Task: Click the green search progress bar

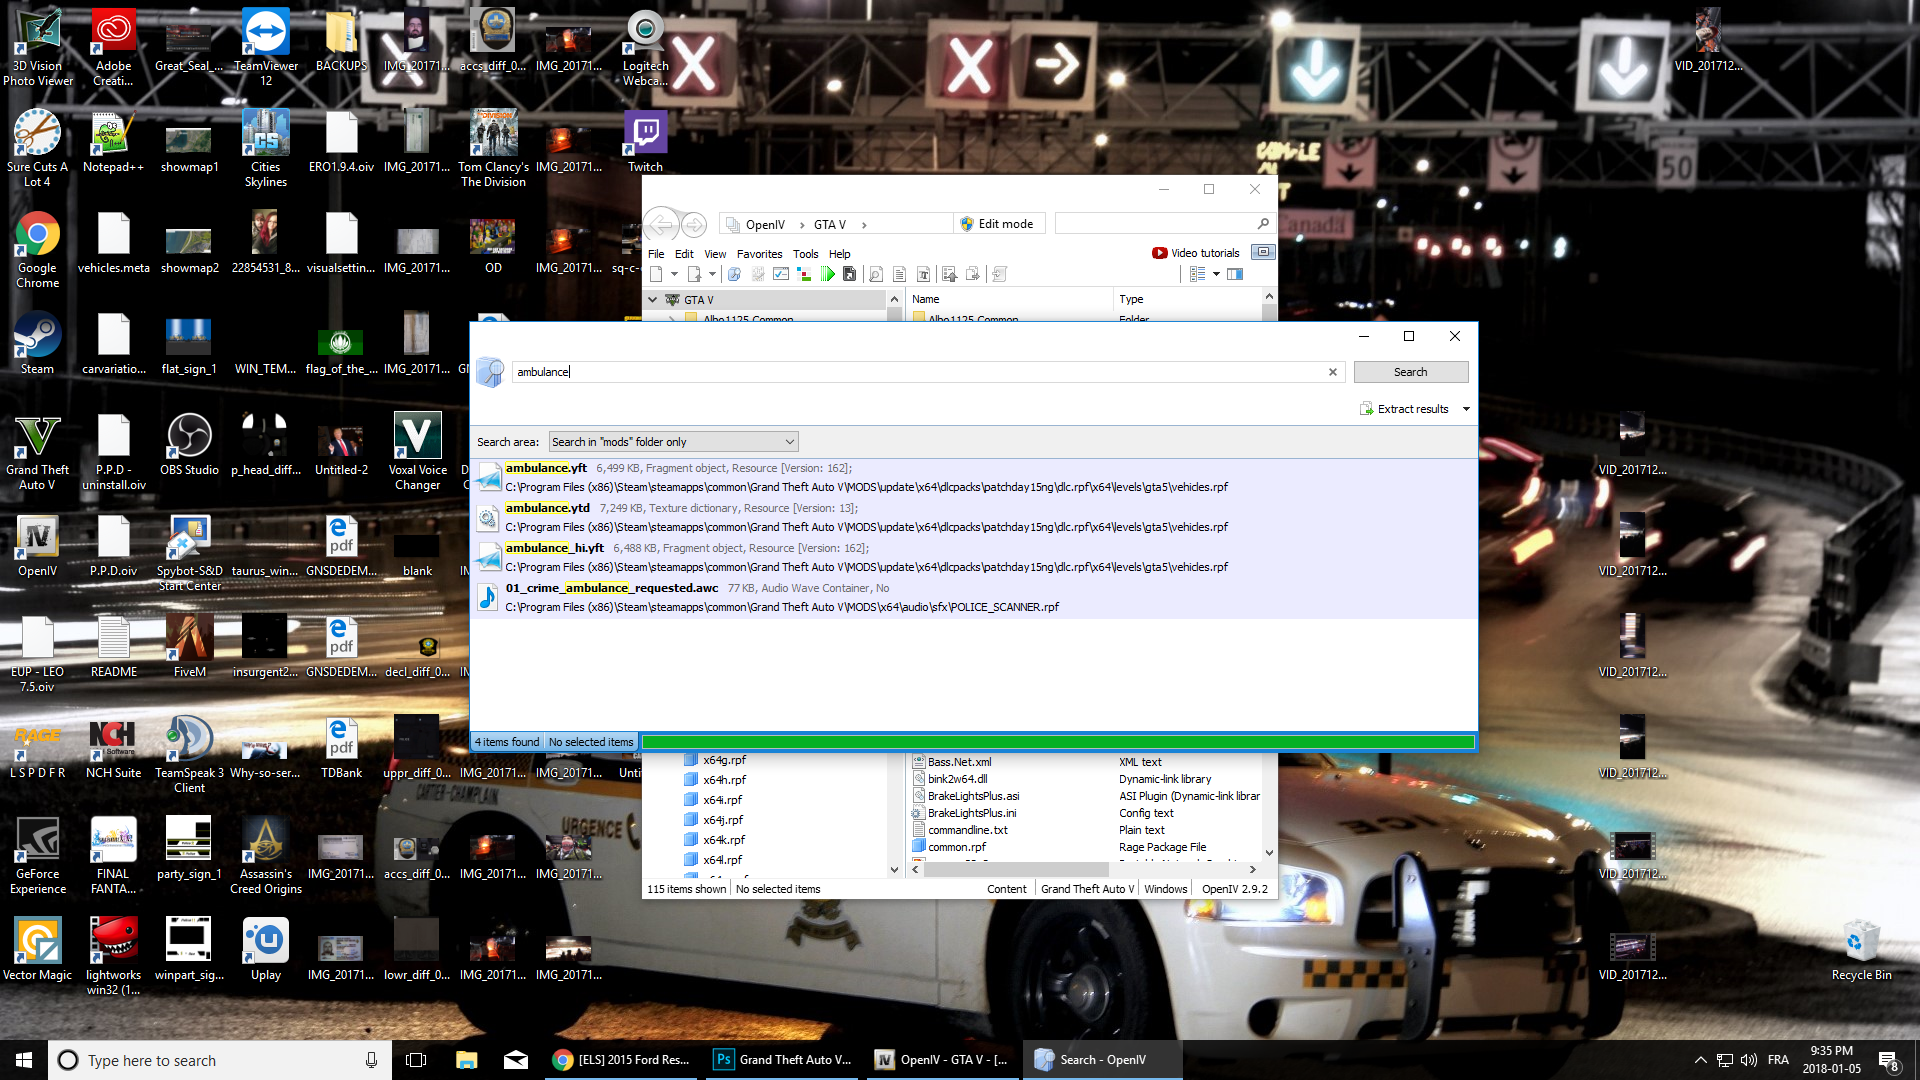Action: 1057,742
